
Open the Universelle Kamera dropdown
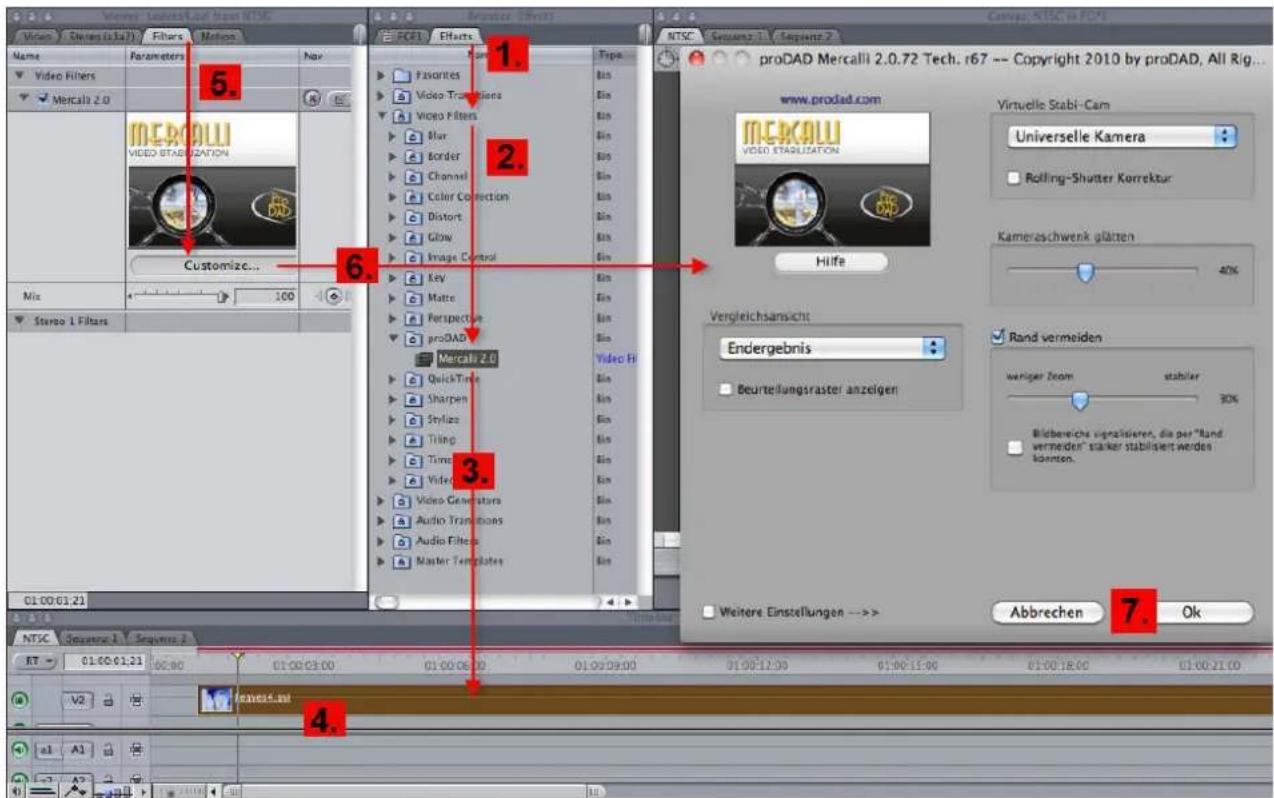click(x=1122, y=137)
